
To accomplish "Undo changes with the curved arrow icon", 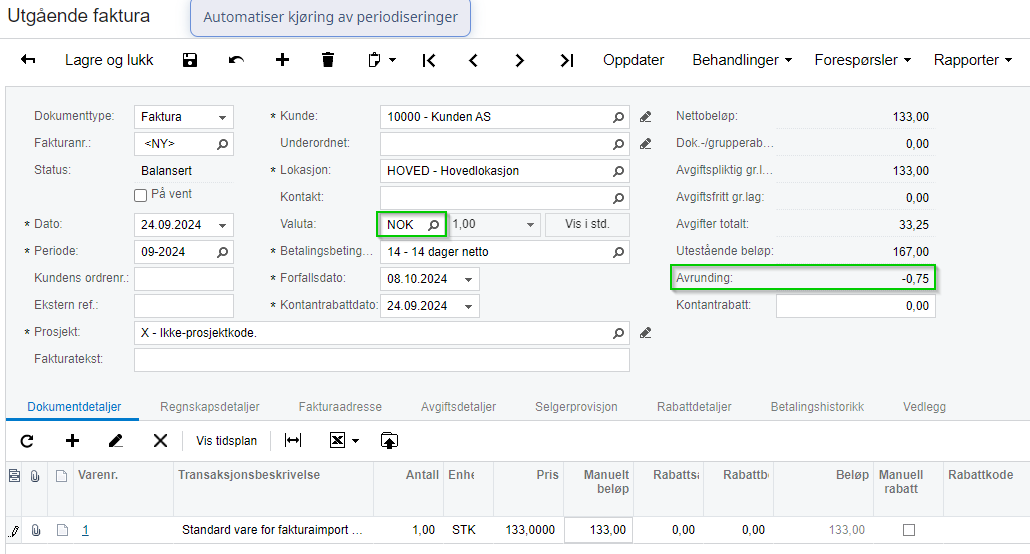I will click(x=236, y=60).
